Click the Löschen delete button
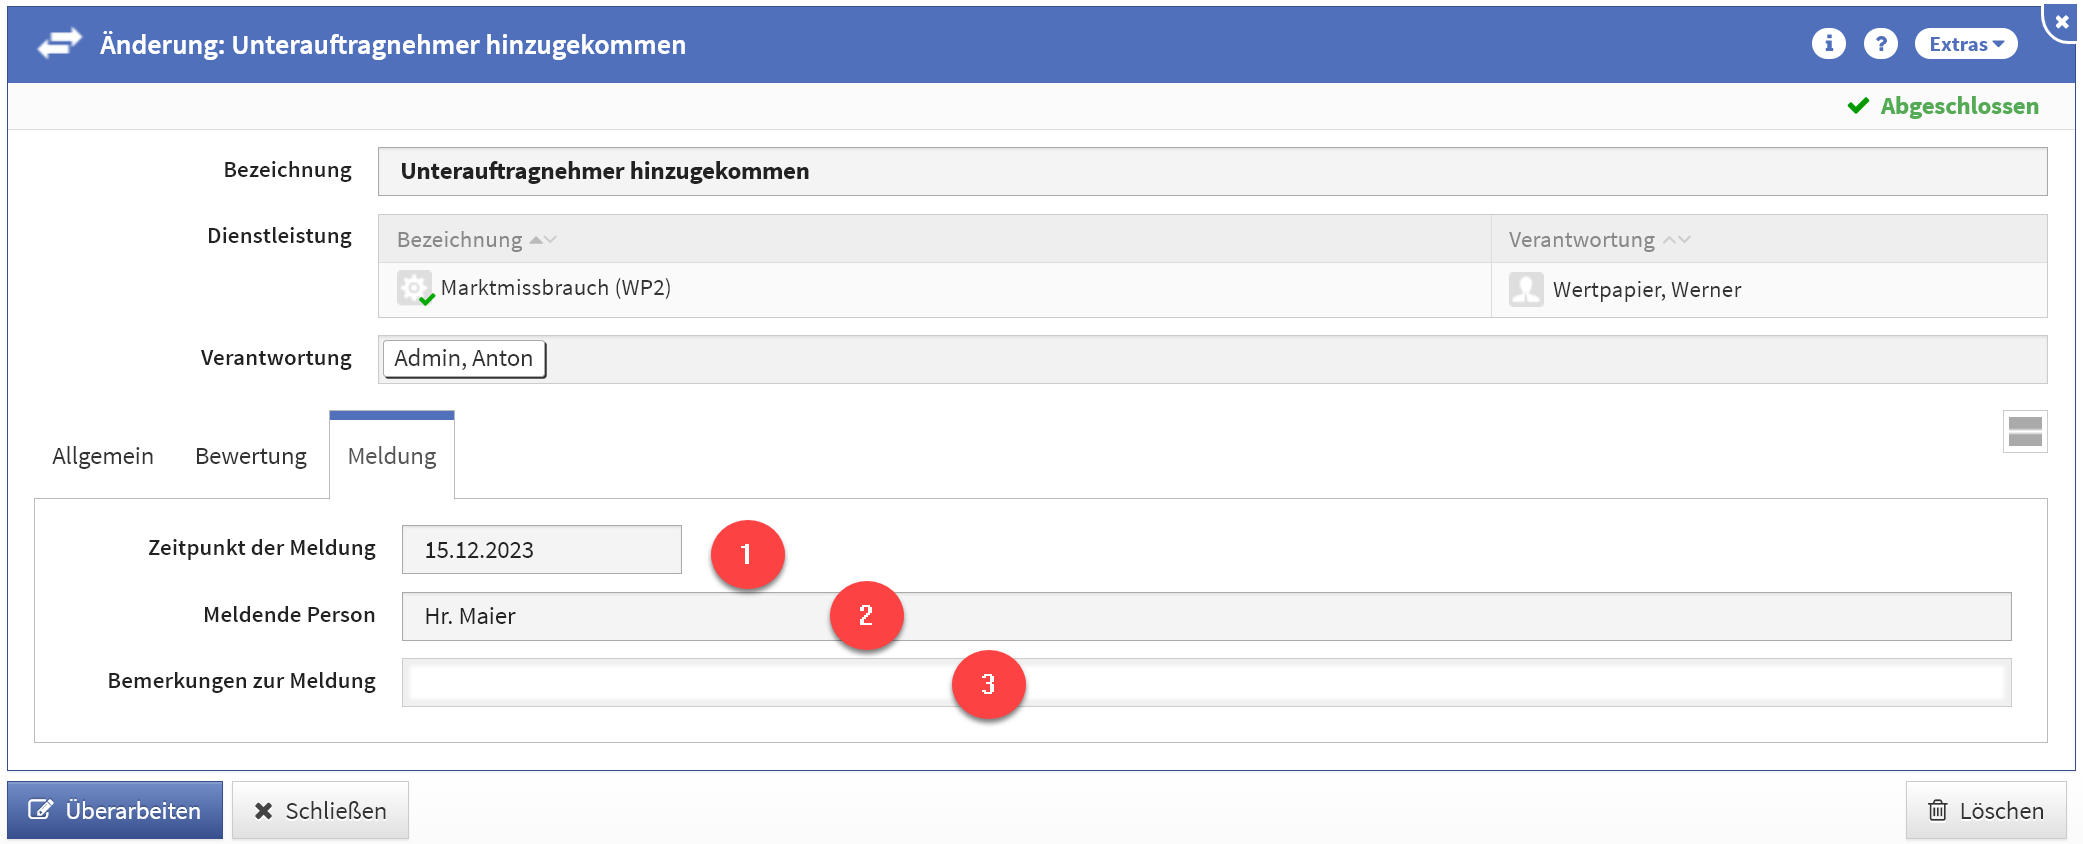 pyautogui.click(x=1985, y=810)
